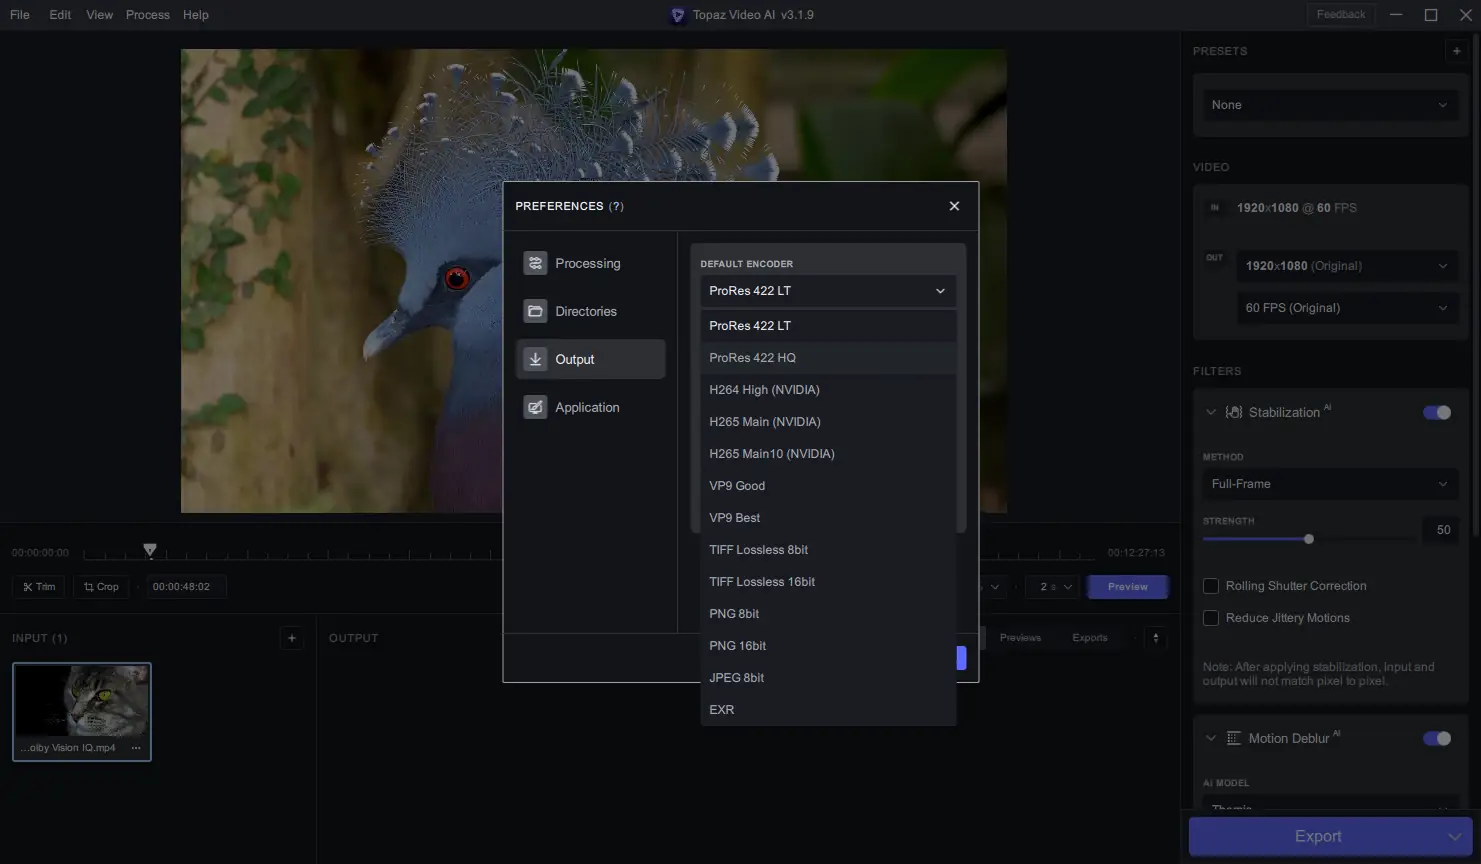Screen dimensions: 1481x864
Task: Open the View menu
Action: coord(100,15)
